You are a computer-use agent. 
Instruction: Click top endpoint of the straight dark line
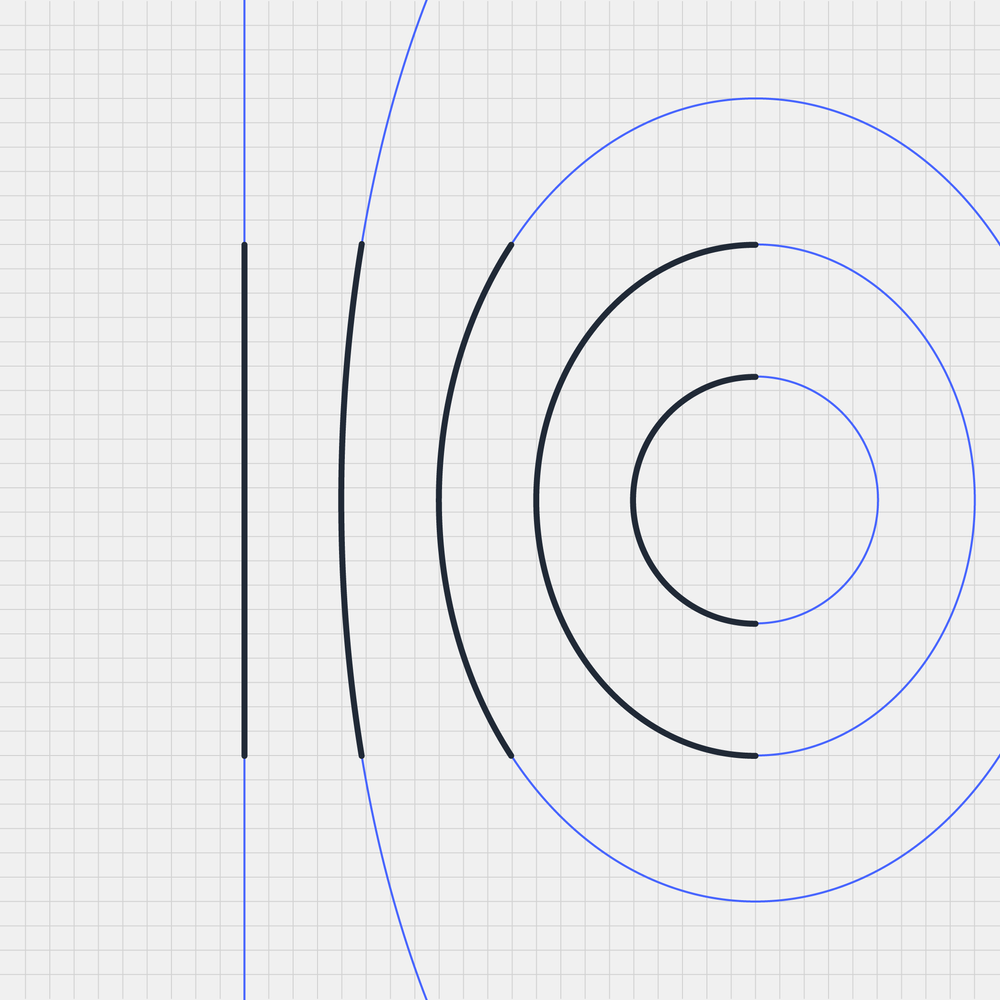pos(244,244)
